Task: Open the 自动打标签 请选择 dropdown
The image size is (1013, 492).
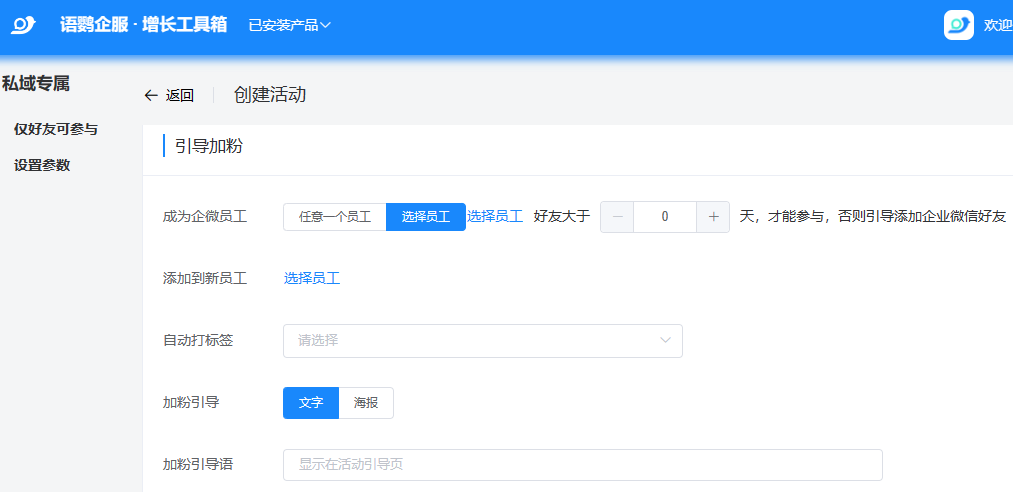Action: (x=483, y=341)
